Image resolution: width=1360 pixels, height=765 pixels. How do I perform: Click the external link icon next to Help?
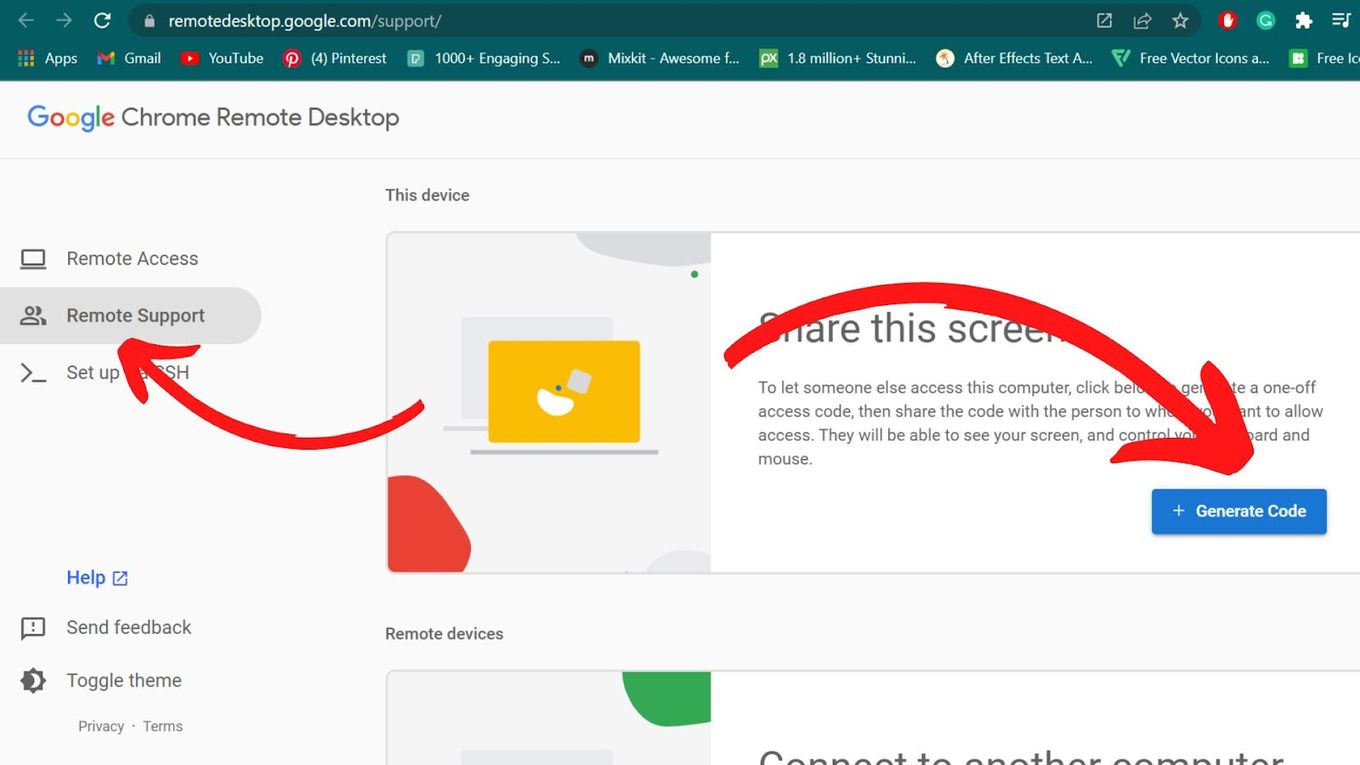[x=120, y=578]
